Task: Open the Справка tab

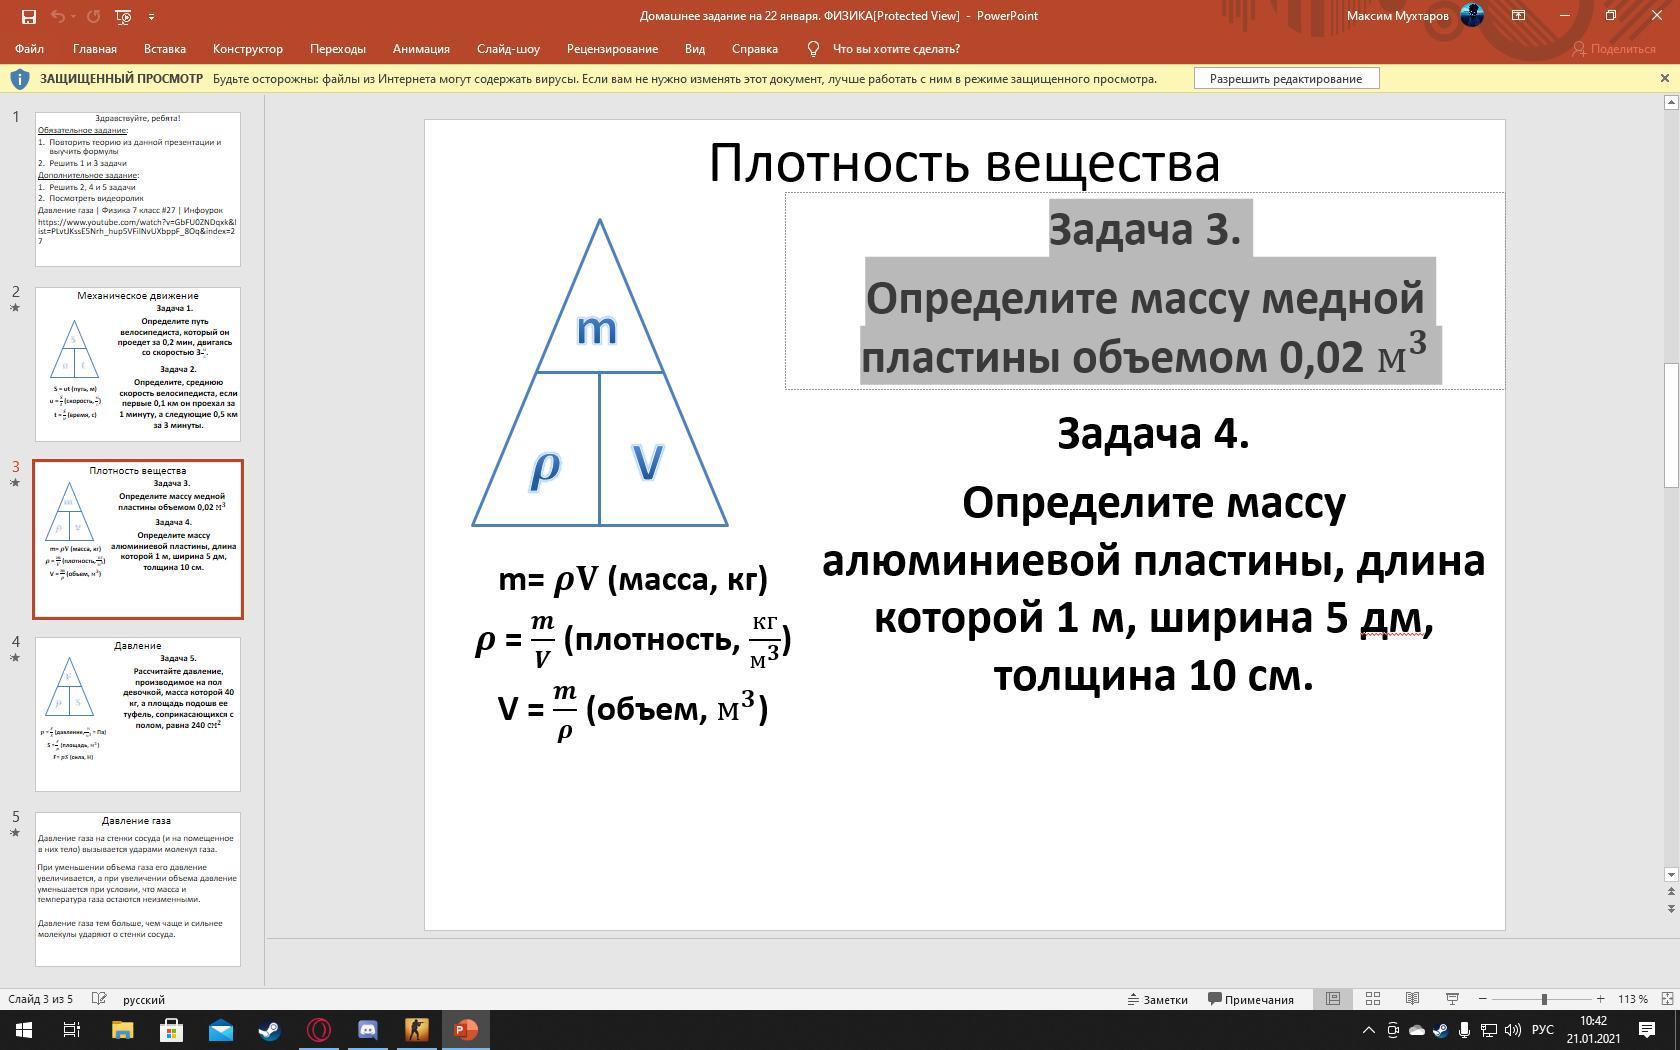Action: pyautogui.click(x=755, y=49)
